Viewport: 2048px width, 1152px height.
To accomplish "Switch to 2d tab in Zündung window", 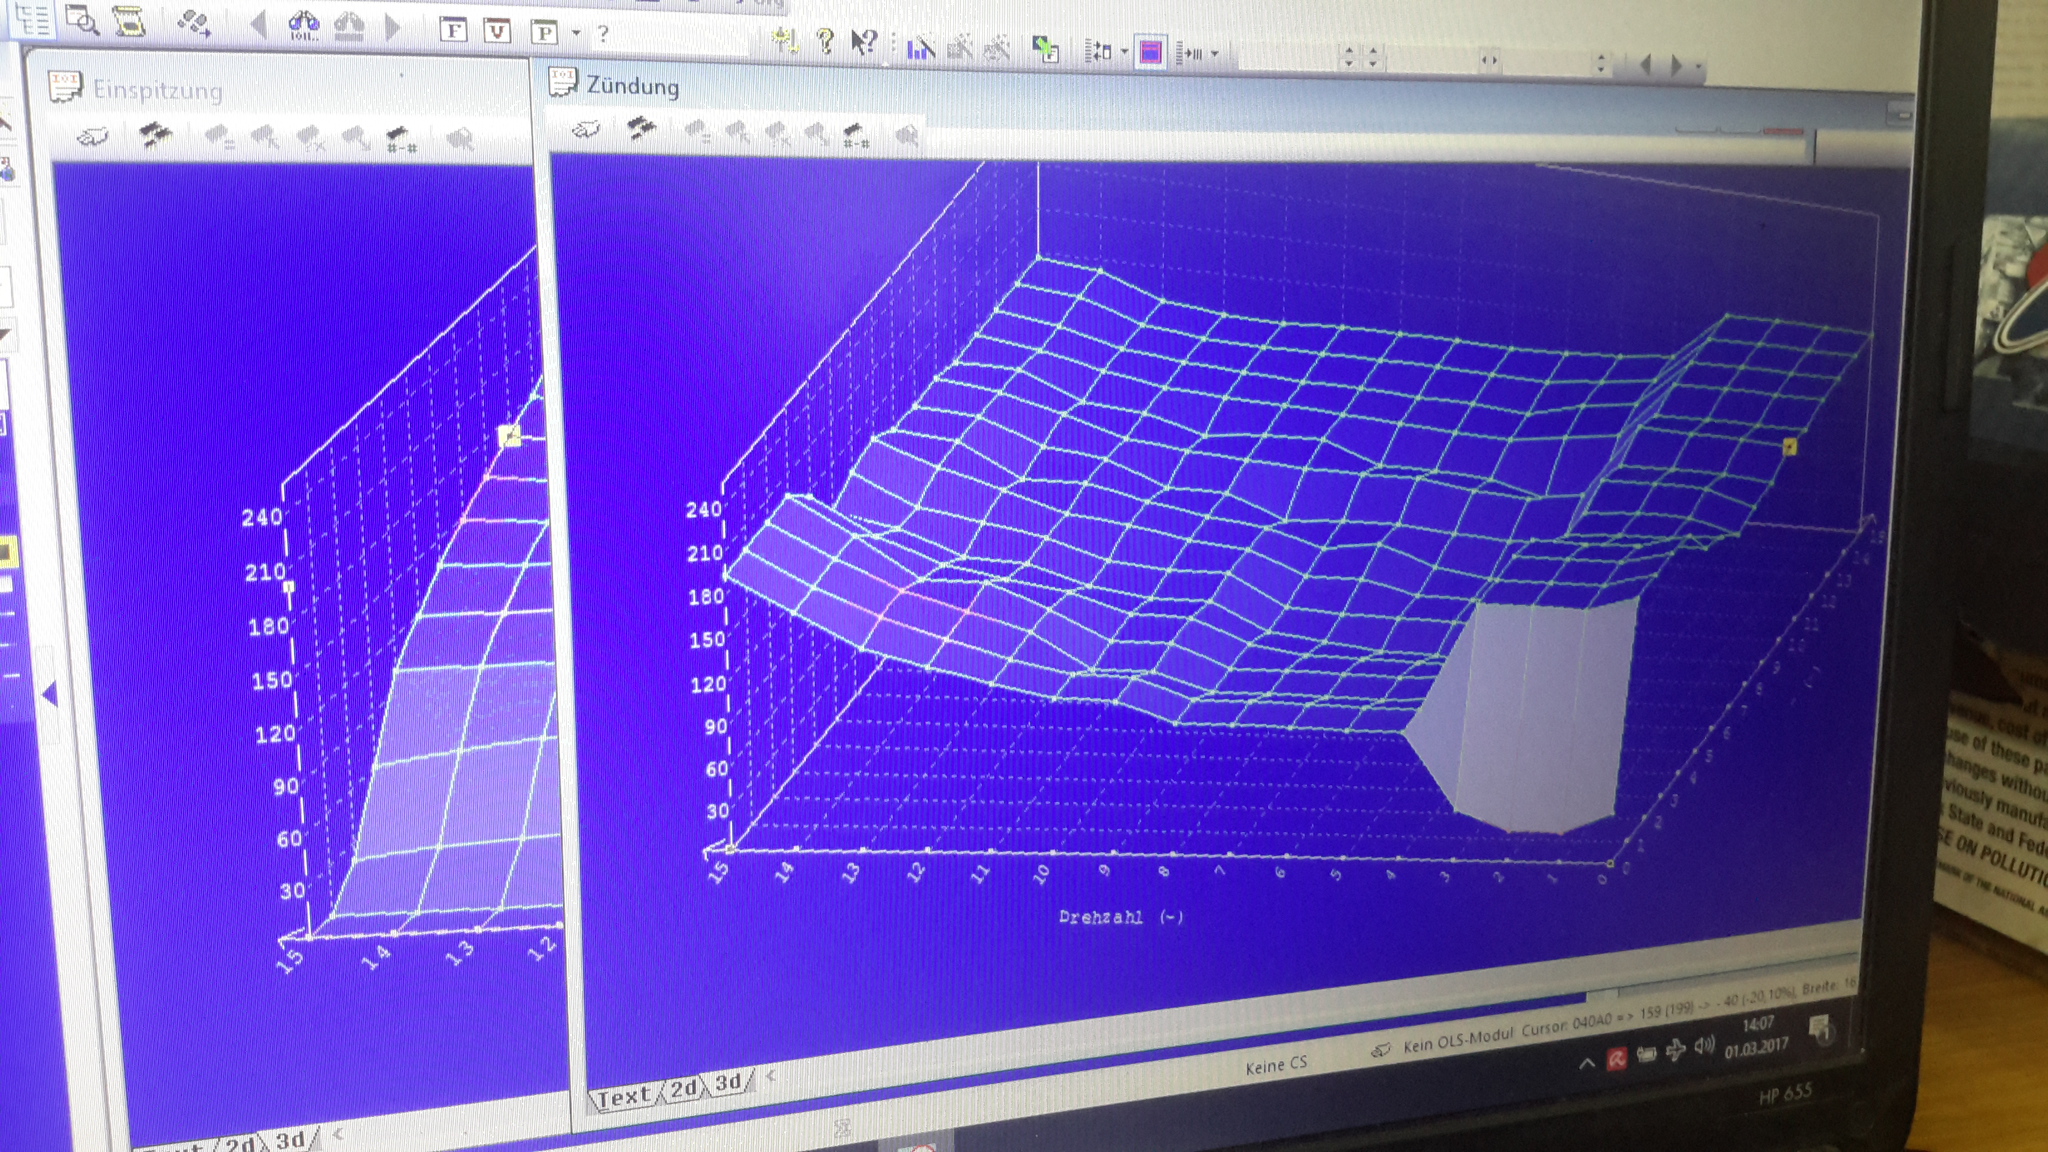I will pyautogui.click(x=684, y=1089).
